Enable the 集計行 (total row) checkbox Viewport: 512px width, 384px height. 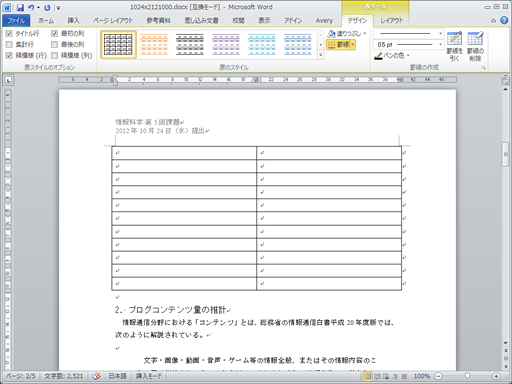(x=9, y=44)
